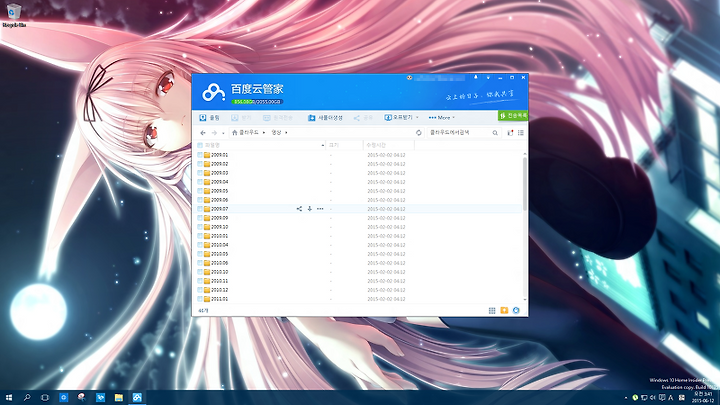Open the green transfer list button
This screenshot has height=405, width=720.
pyautogui.click(x=513, y=116)
